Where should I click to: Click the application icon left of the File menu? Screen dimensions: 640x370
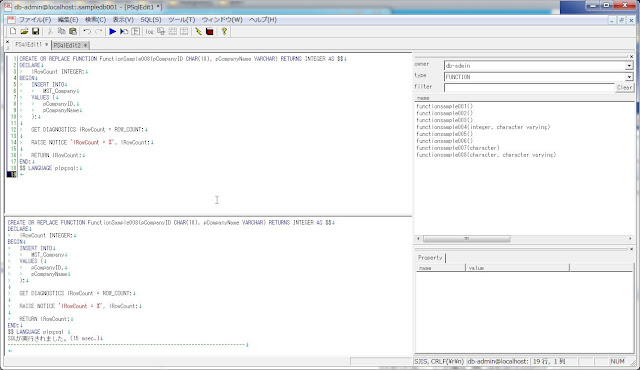11,20
